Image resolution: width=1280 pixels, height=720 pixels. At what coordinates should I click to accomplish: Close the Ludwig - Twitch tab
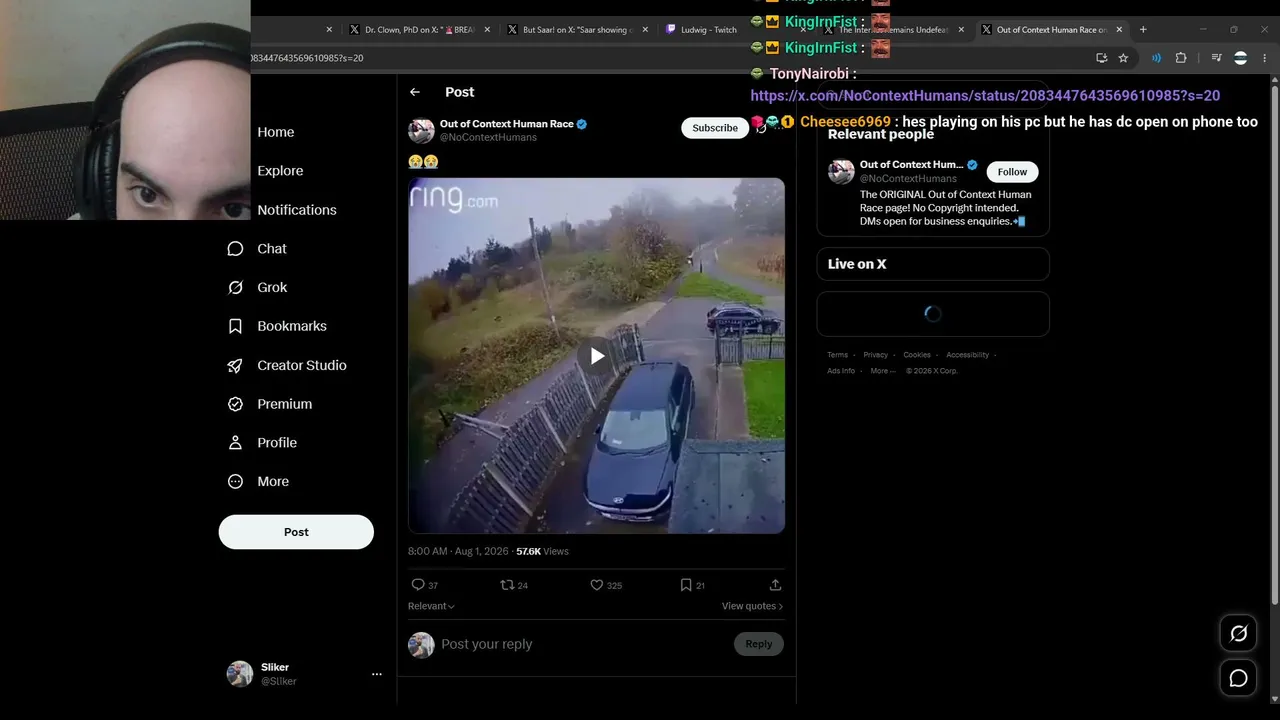pyautogui.click(x=804, y=30)
